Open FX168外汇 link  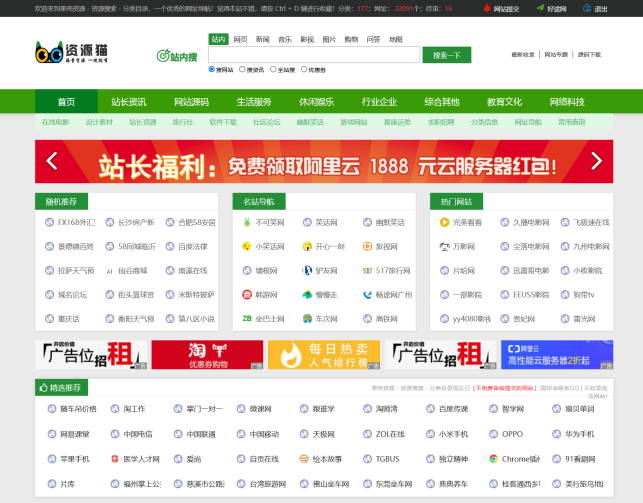pos(76,222)
